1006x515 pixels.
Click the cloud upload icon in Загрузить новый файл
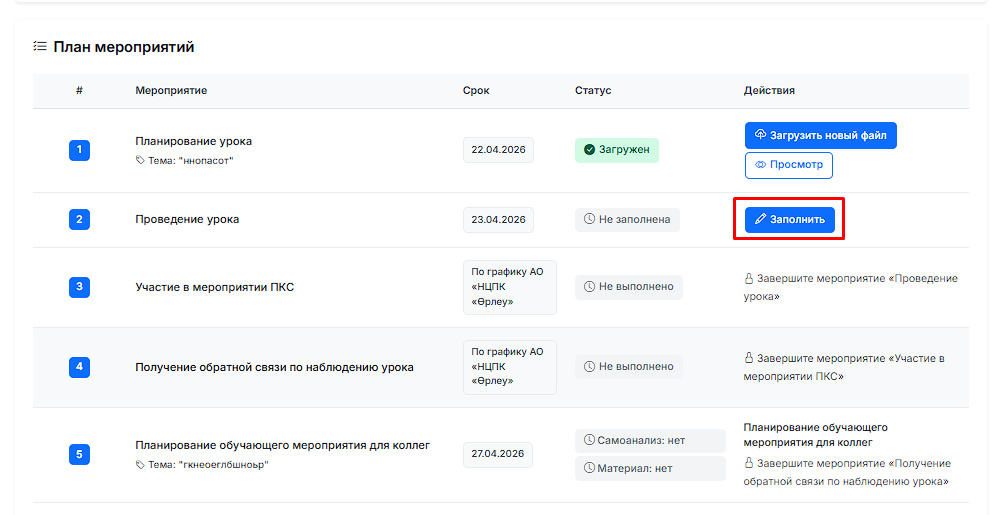[760, 135]
